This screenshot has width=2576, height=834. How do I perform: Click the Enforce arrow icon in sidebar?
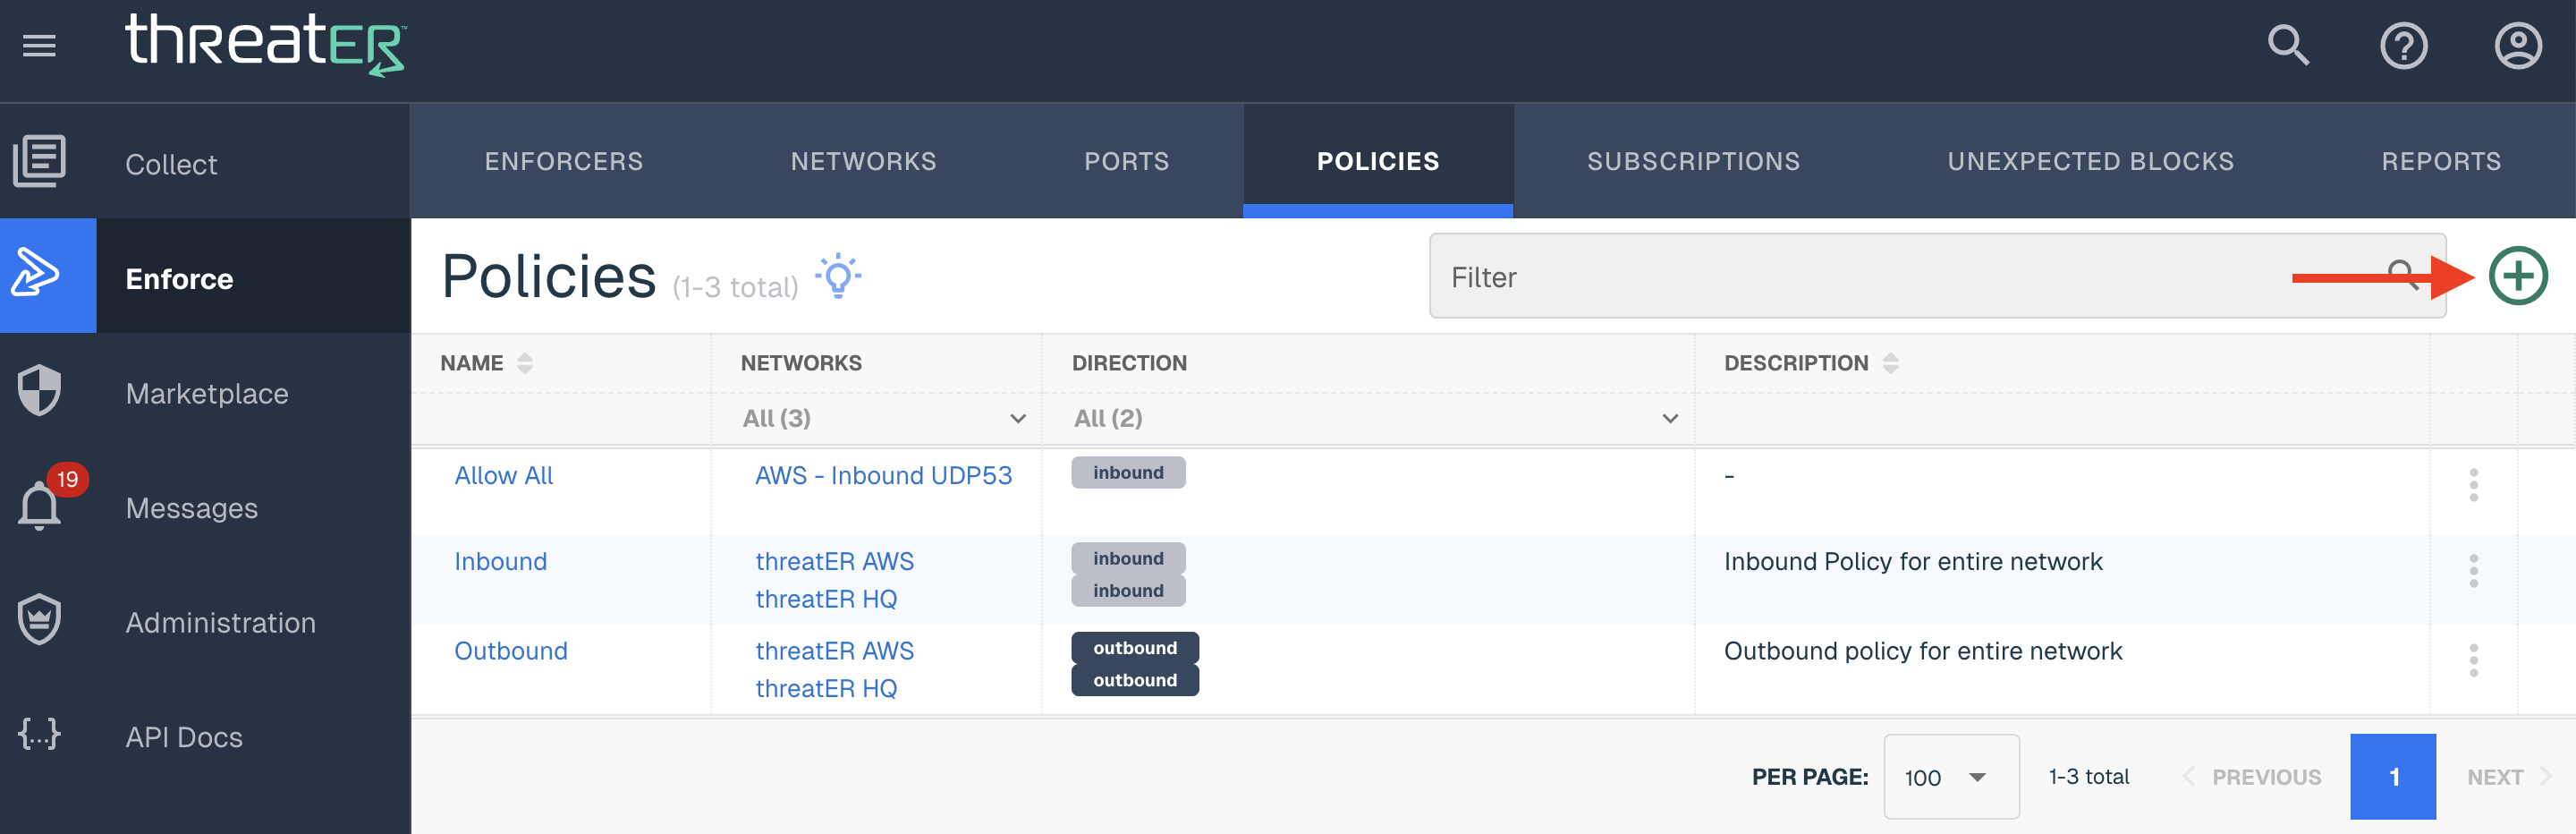tap(36, 272)
